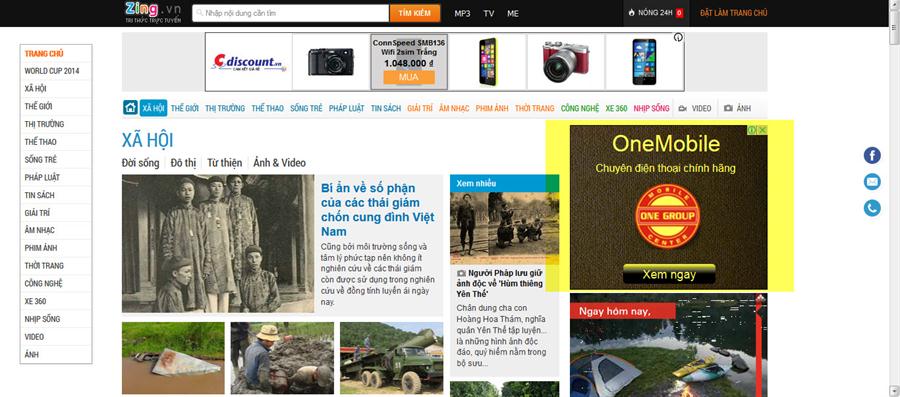Open the thái giám article headline
The image size is (900, 397).
point(378,210)
